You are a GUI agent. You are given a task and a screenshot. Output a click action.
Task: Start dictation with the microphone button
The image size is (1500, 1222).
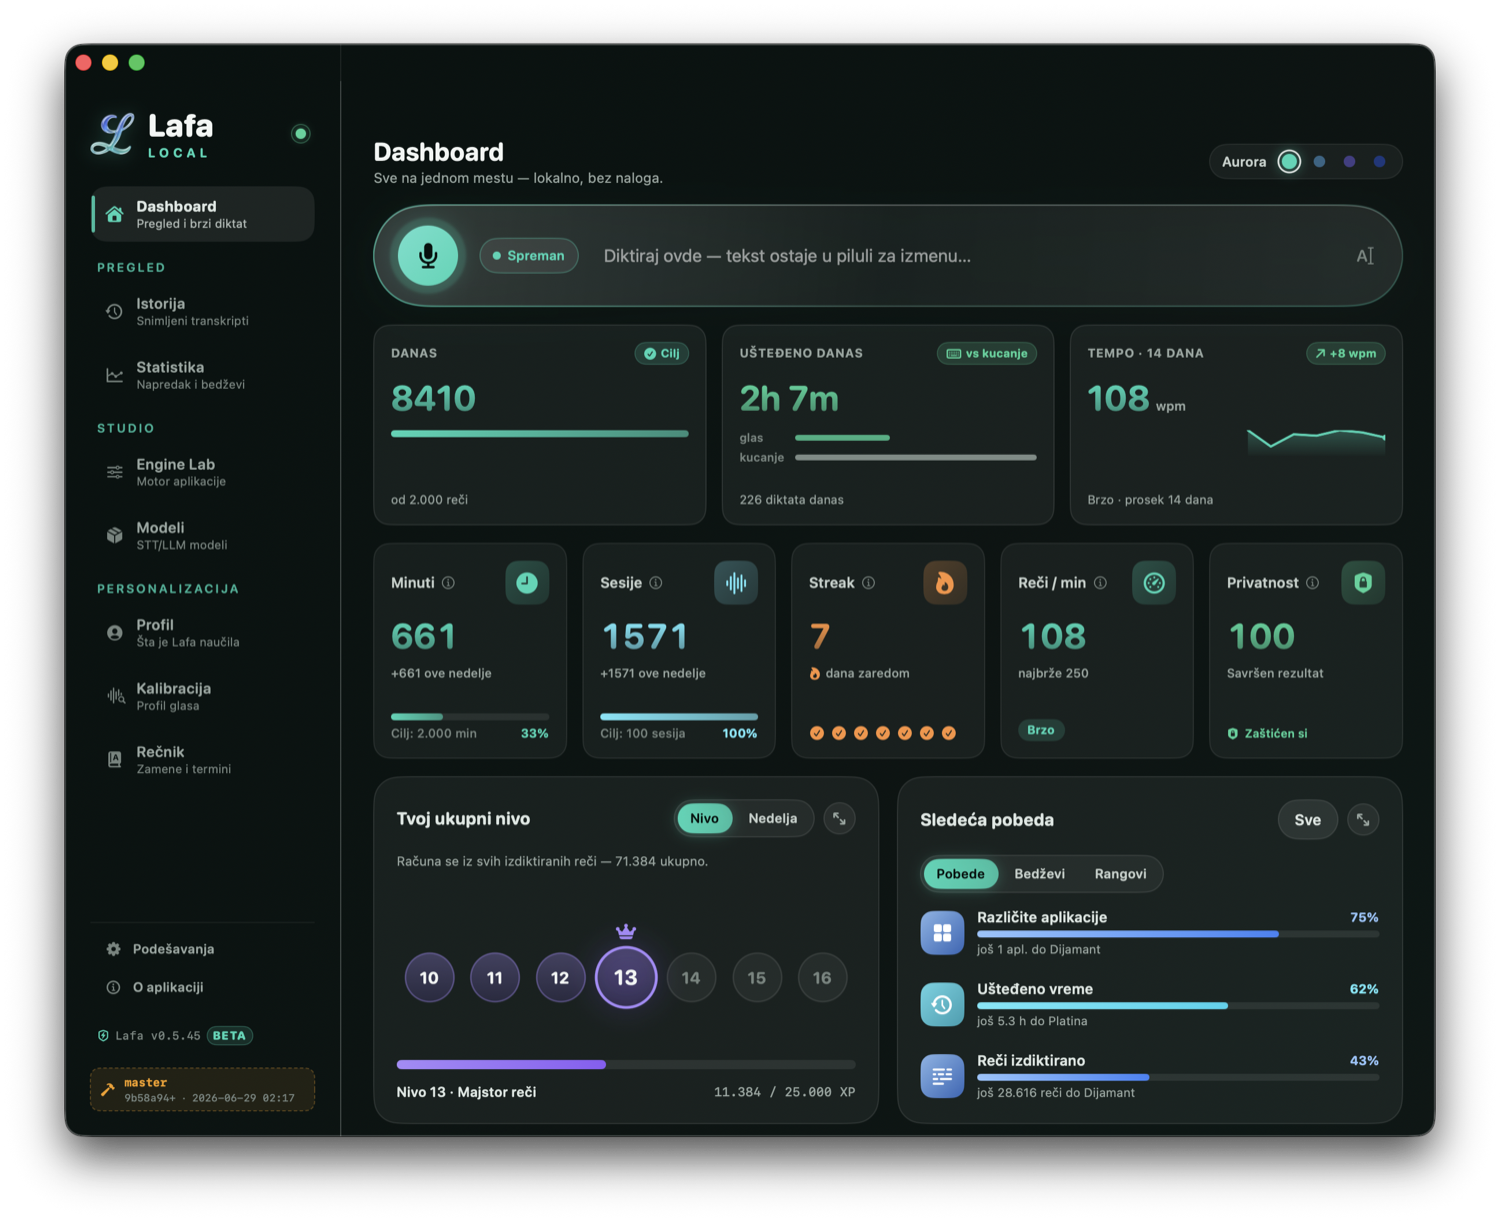click(428, 255)
